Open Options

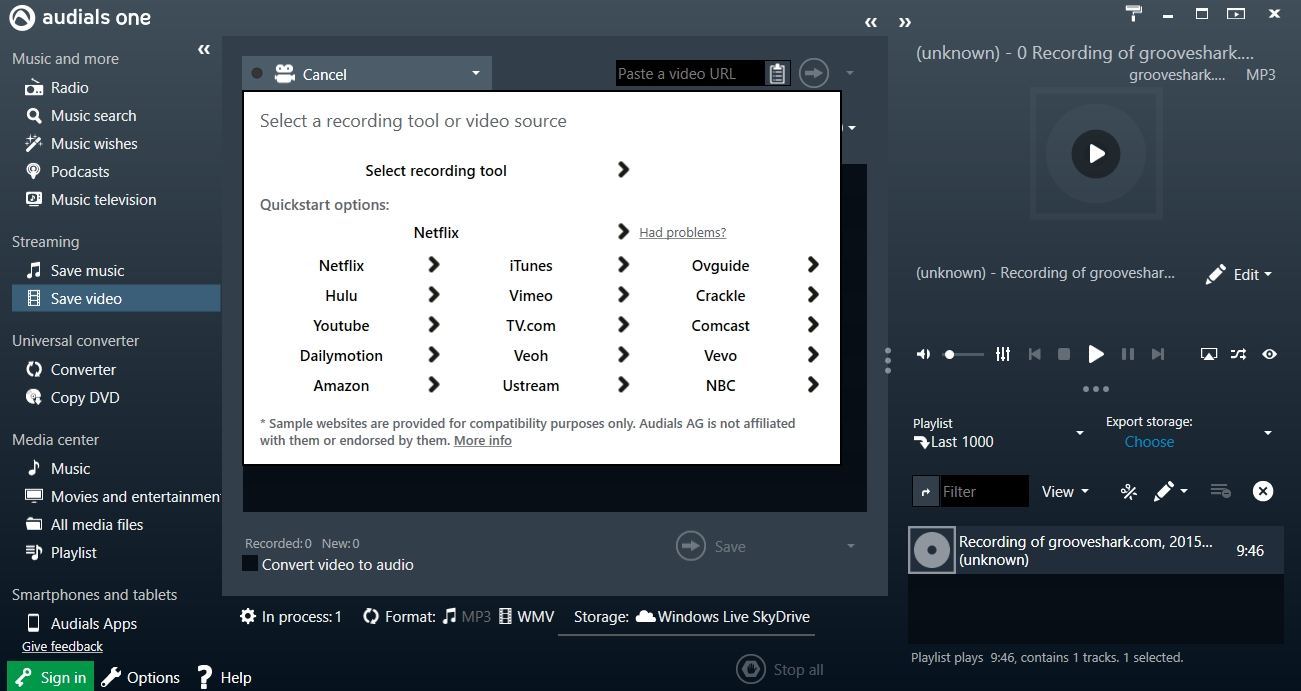141,677
